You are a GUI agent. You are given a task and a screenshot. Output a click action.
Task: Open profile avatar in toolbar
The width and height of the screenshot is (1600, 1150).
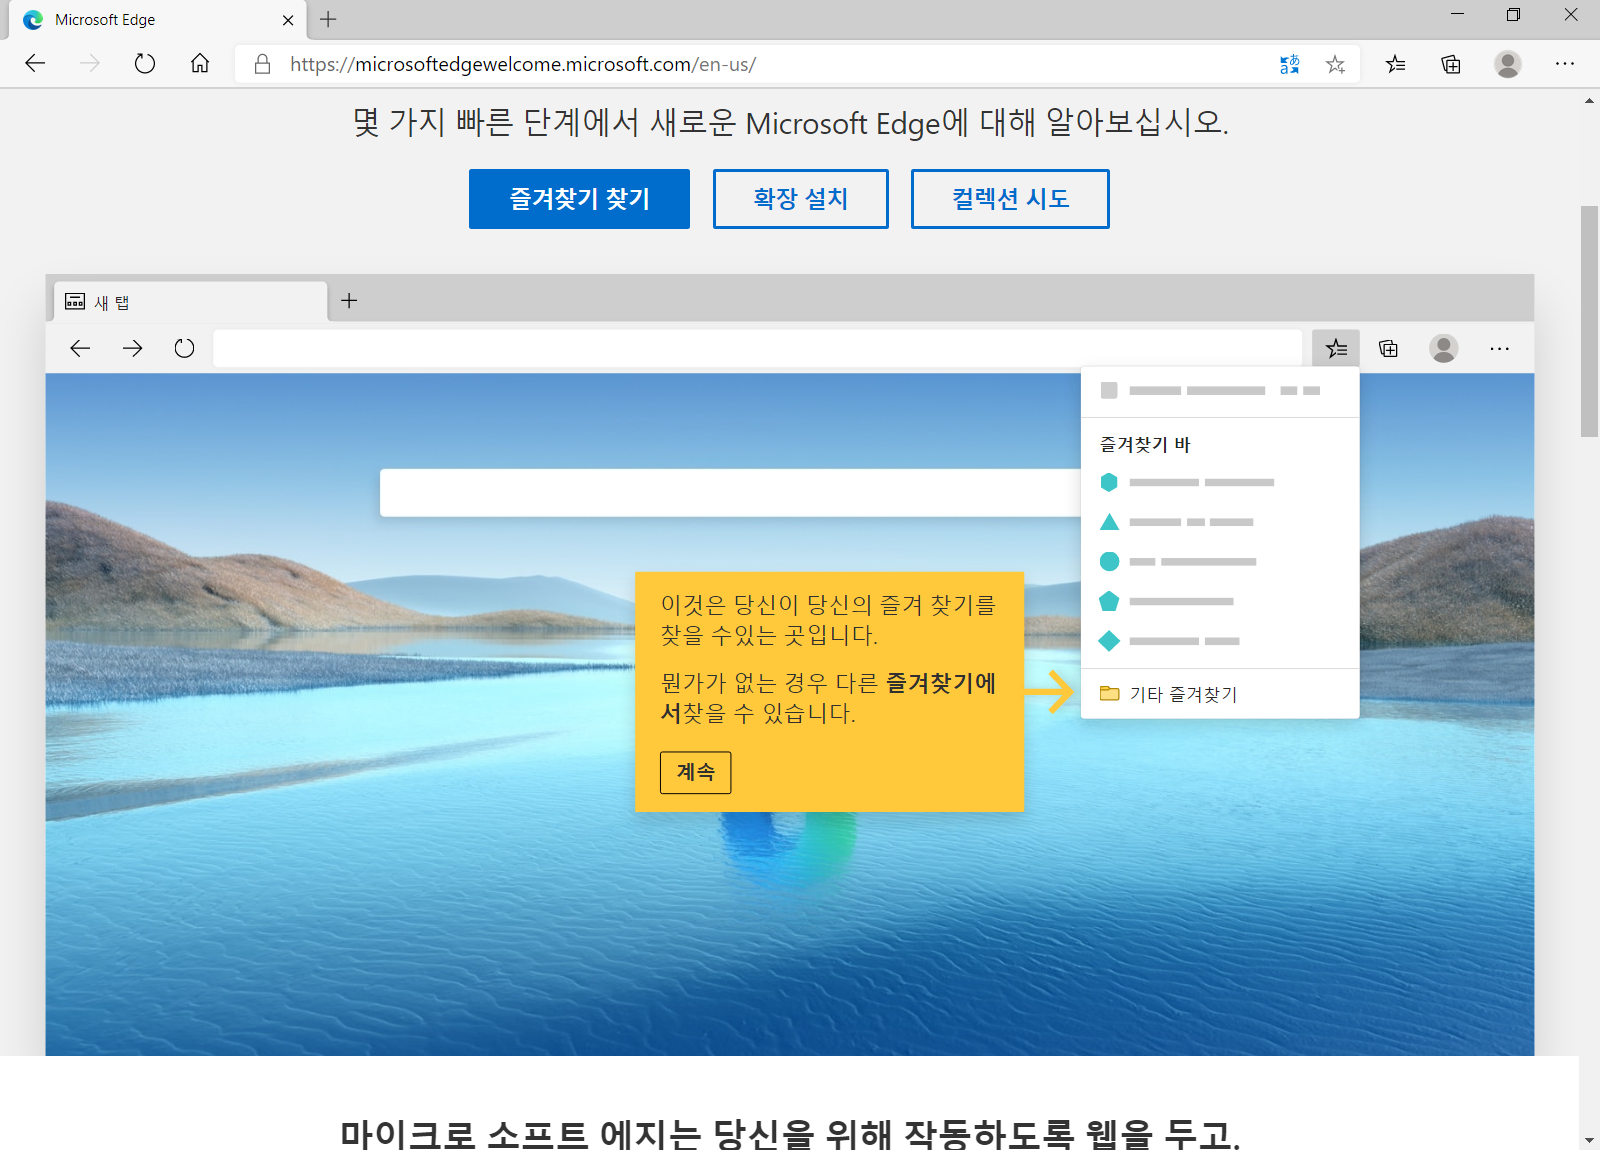click(x=1508, y=64)
